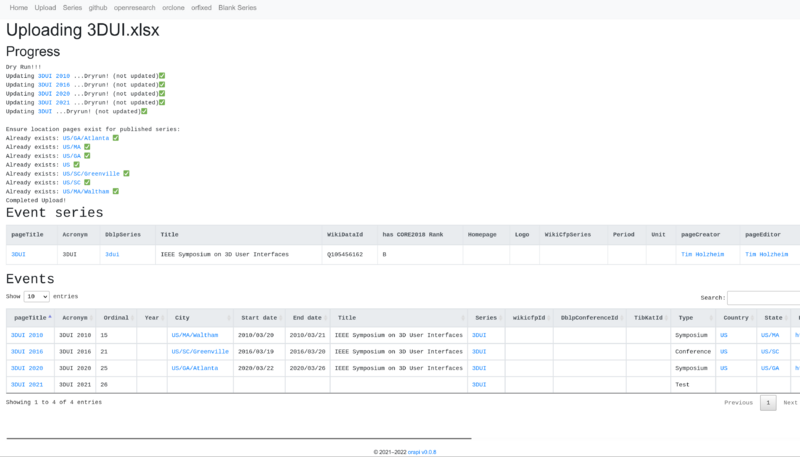800x457 pixels.
Task: Sort Events table by pageTitle
Action: pyautogui.click(x=31, y=318)
